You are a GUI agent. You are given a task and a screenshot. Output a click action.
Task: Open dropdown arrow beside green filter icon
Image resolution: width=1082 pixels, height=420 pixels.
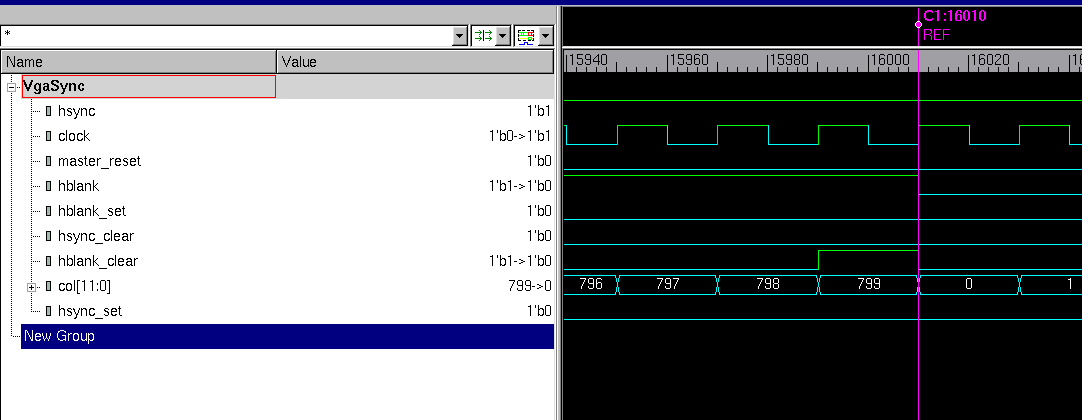coord(502,35)
